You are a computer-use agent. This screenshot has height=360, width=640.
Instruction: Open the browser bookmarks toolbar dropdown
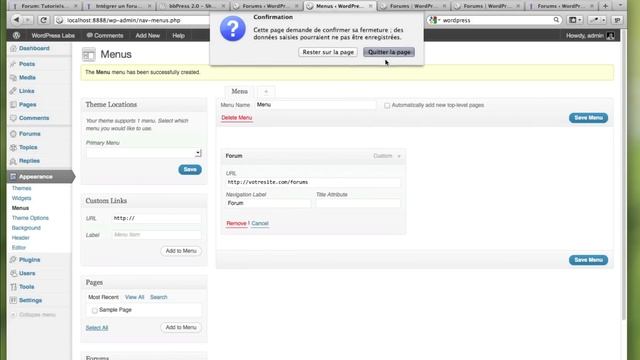coord(575,20)
